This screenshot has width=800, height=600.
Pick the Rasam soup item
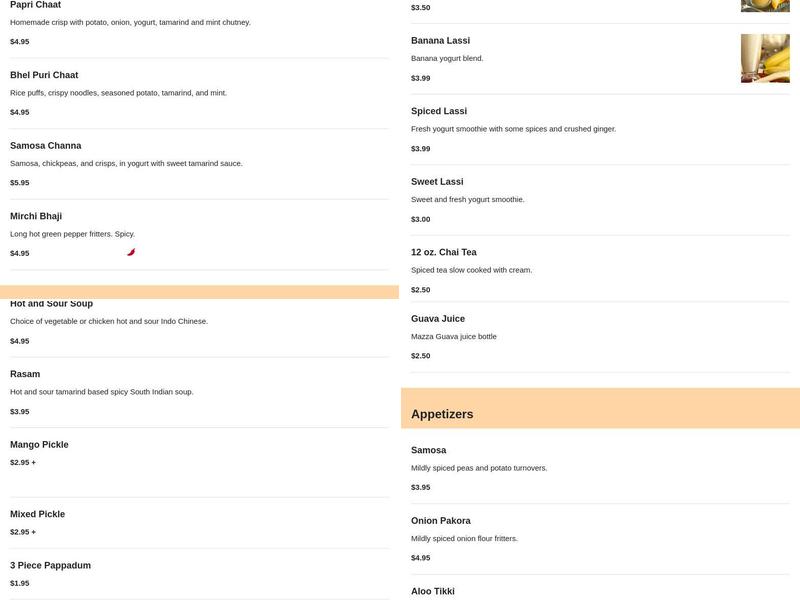(25, 374)
